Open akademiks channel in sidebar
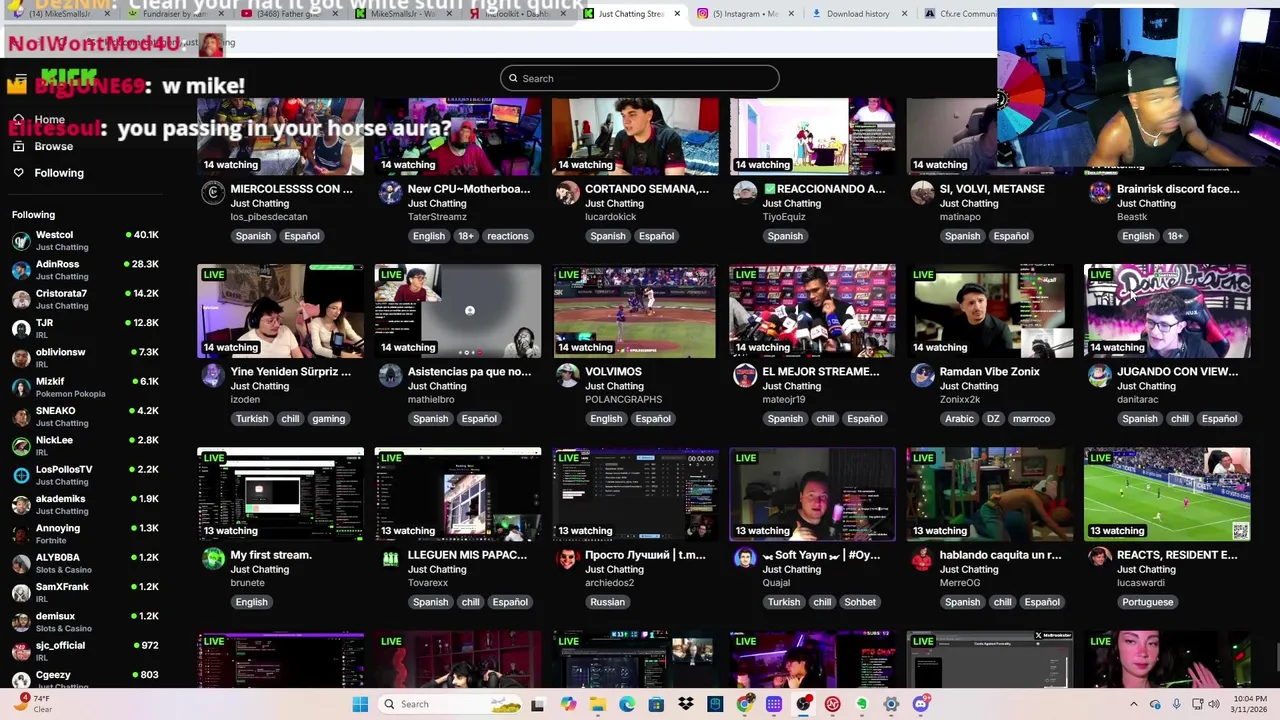Image resolution: width=1280 pixels, height=720 pixels. [x=85, y=505]
